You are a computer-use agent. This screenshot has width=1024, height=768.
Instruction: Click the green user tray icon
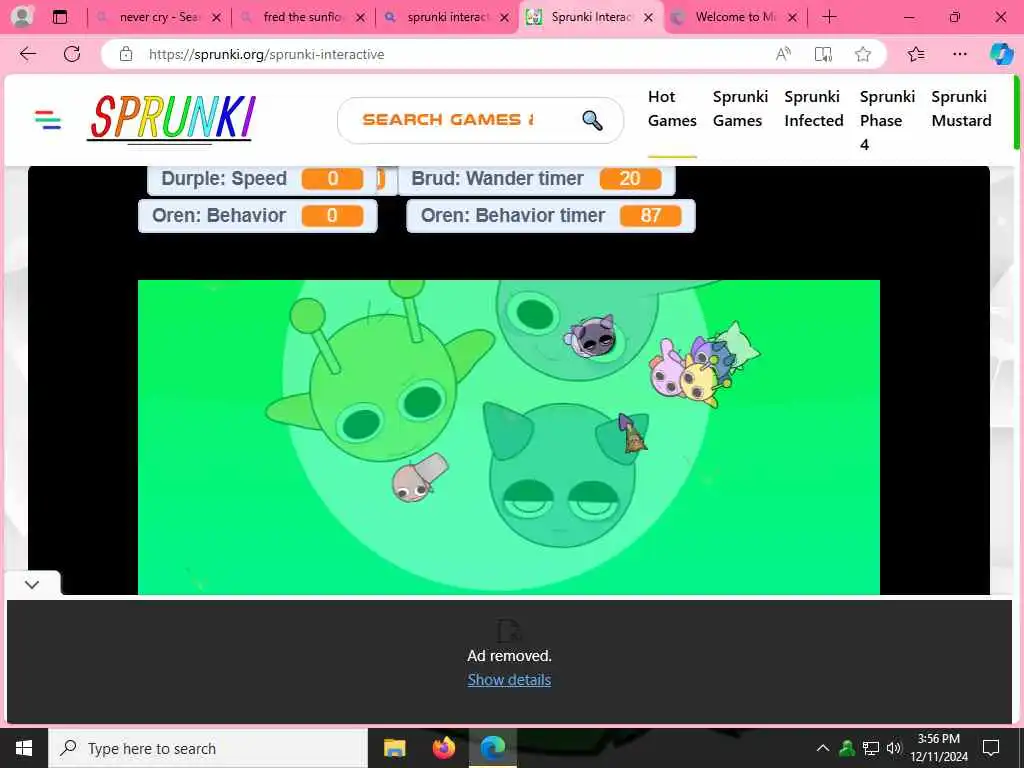coord(847,748)
